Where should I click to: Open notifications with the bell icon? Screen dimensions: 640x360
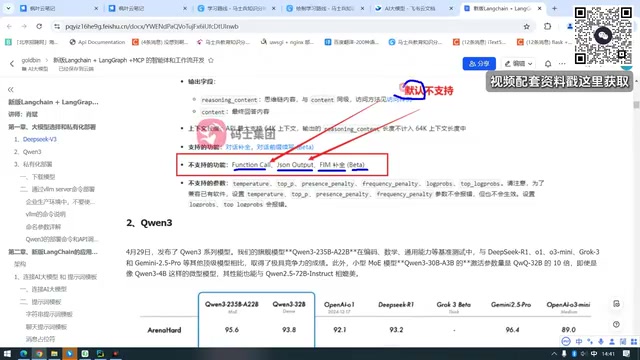pos(548,64)
